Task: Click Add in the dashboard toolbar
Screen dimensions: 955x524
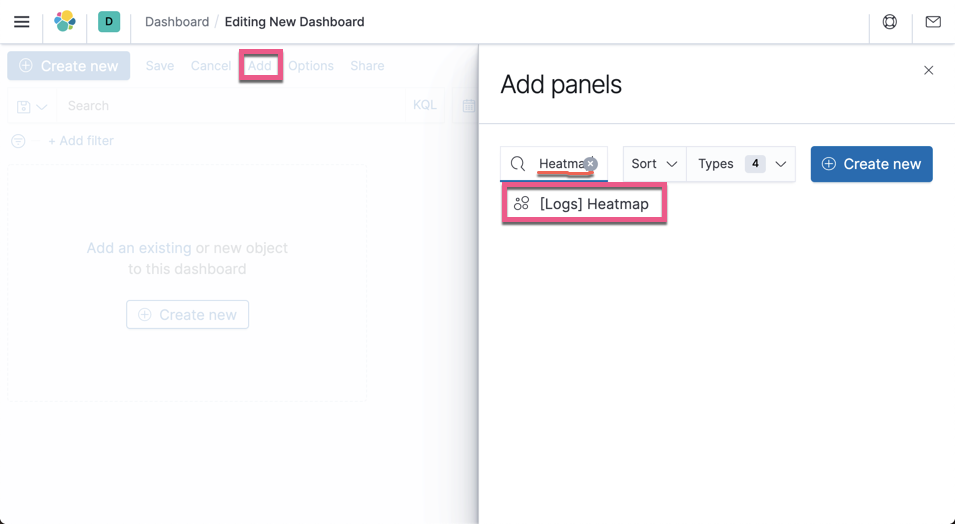Action: click(x=260, y=66)
